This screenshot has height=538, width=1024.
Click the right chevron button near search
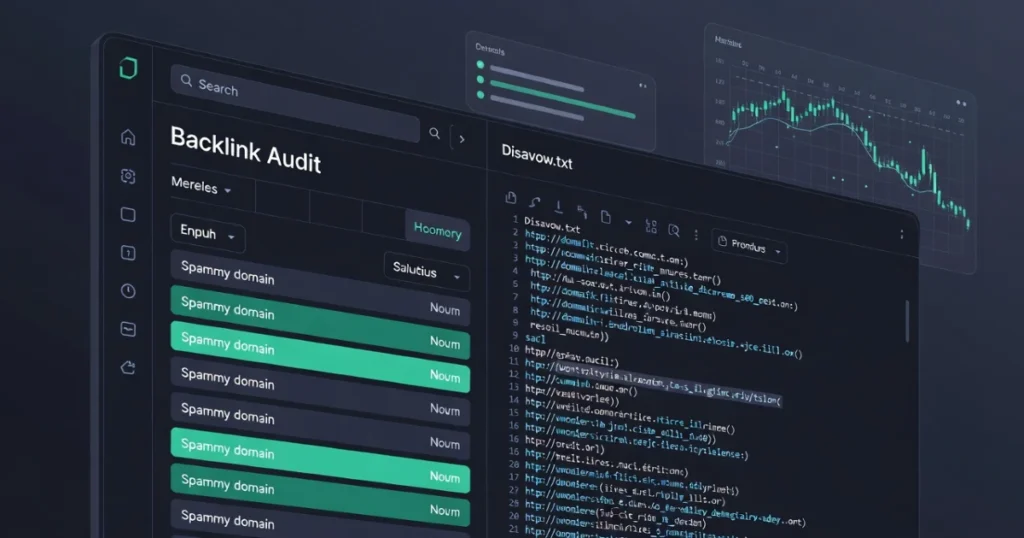pos(461,139)
